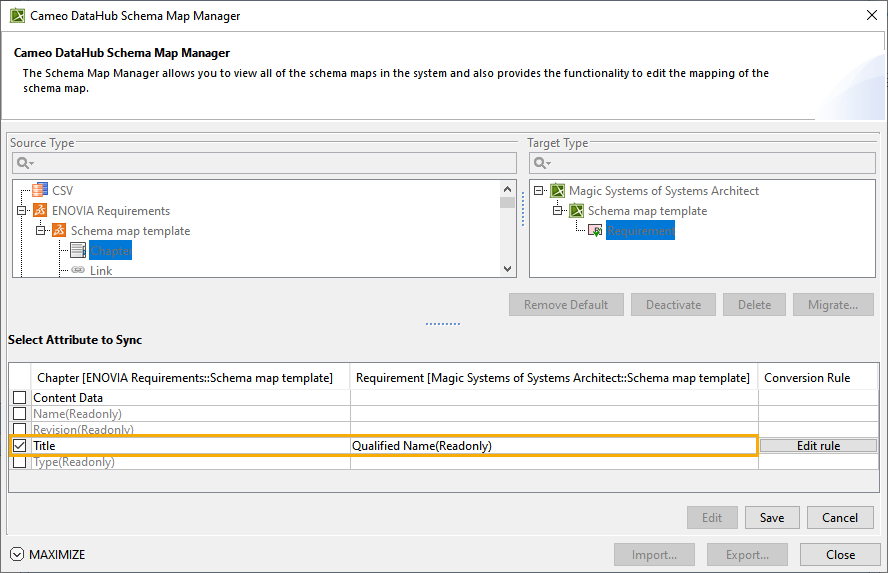The width and height of the screenshot is (888, 573).
Task: Click the ENOVIA Requirements icon
Action: (40, 211)
